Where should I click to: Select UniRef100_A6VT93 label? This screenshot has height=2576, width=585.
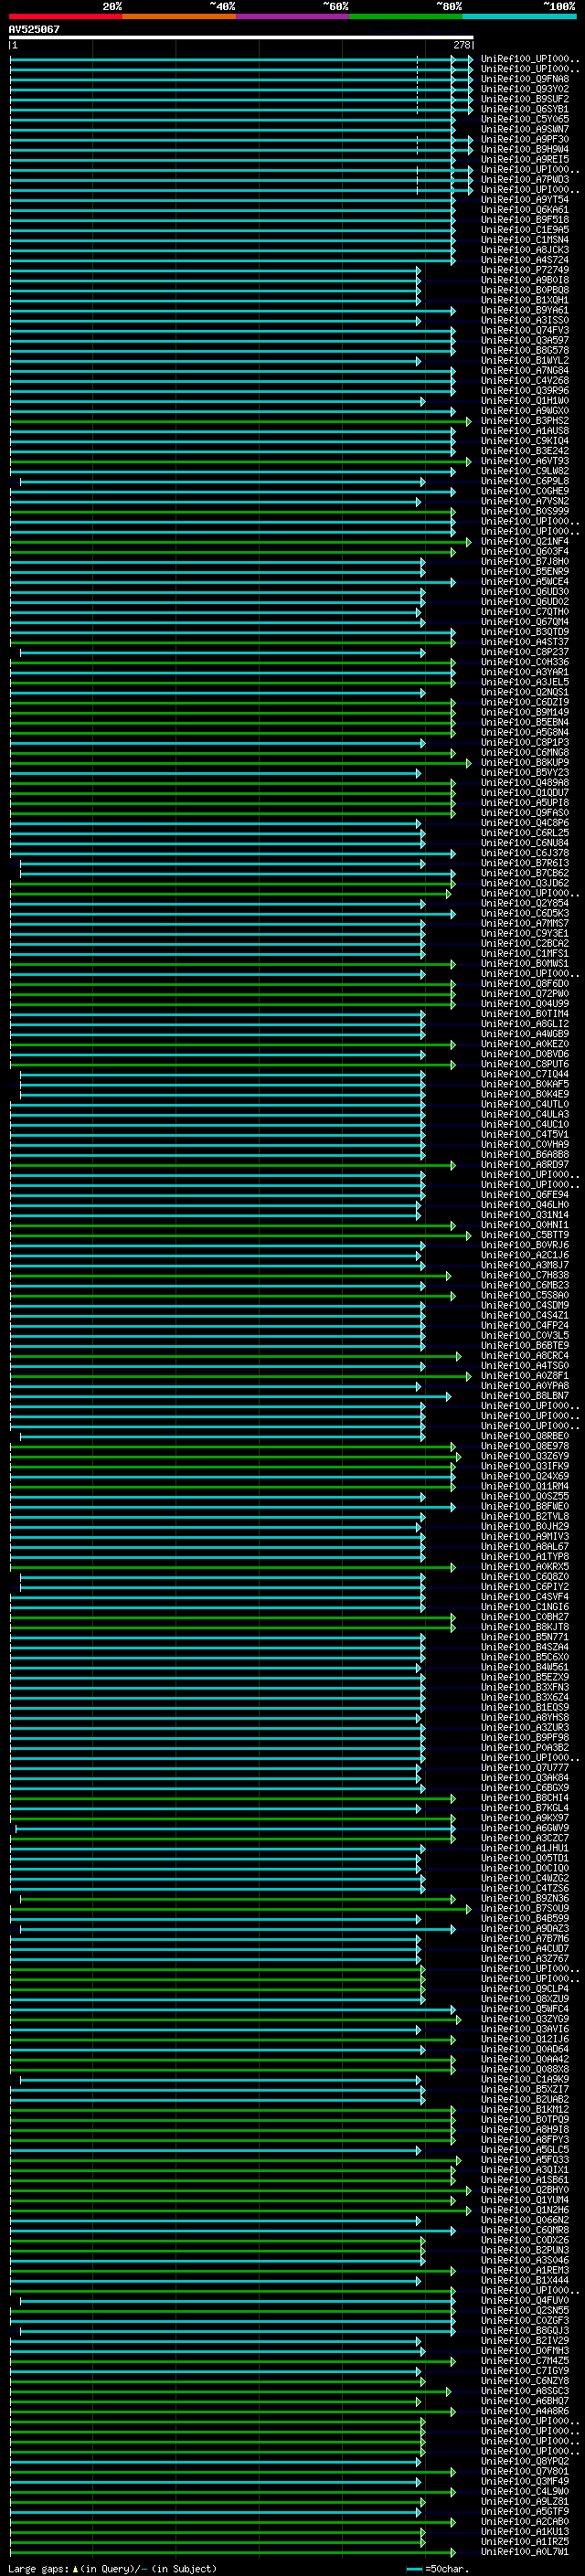point(525,461)
